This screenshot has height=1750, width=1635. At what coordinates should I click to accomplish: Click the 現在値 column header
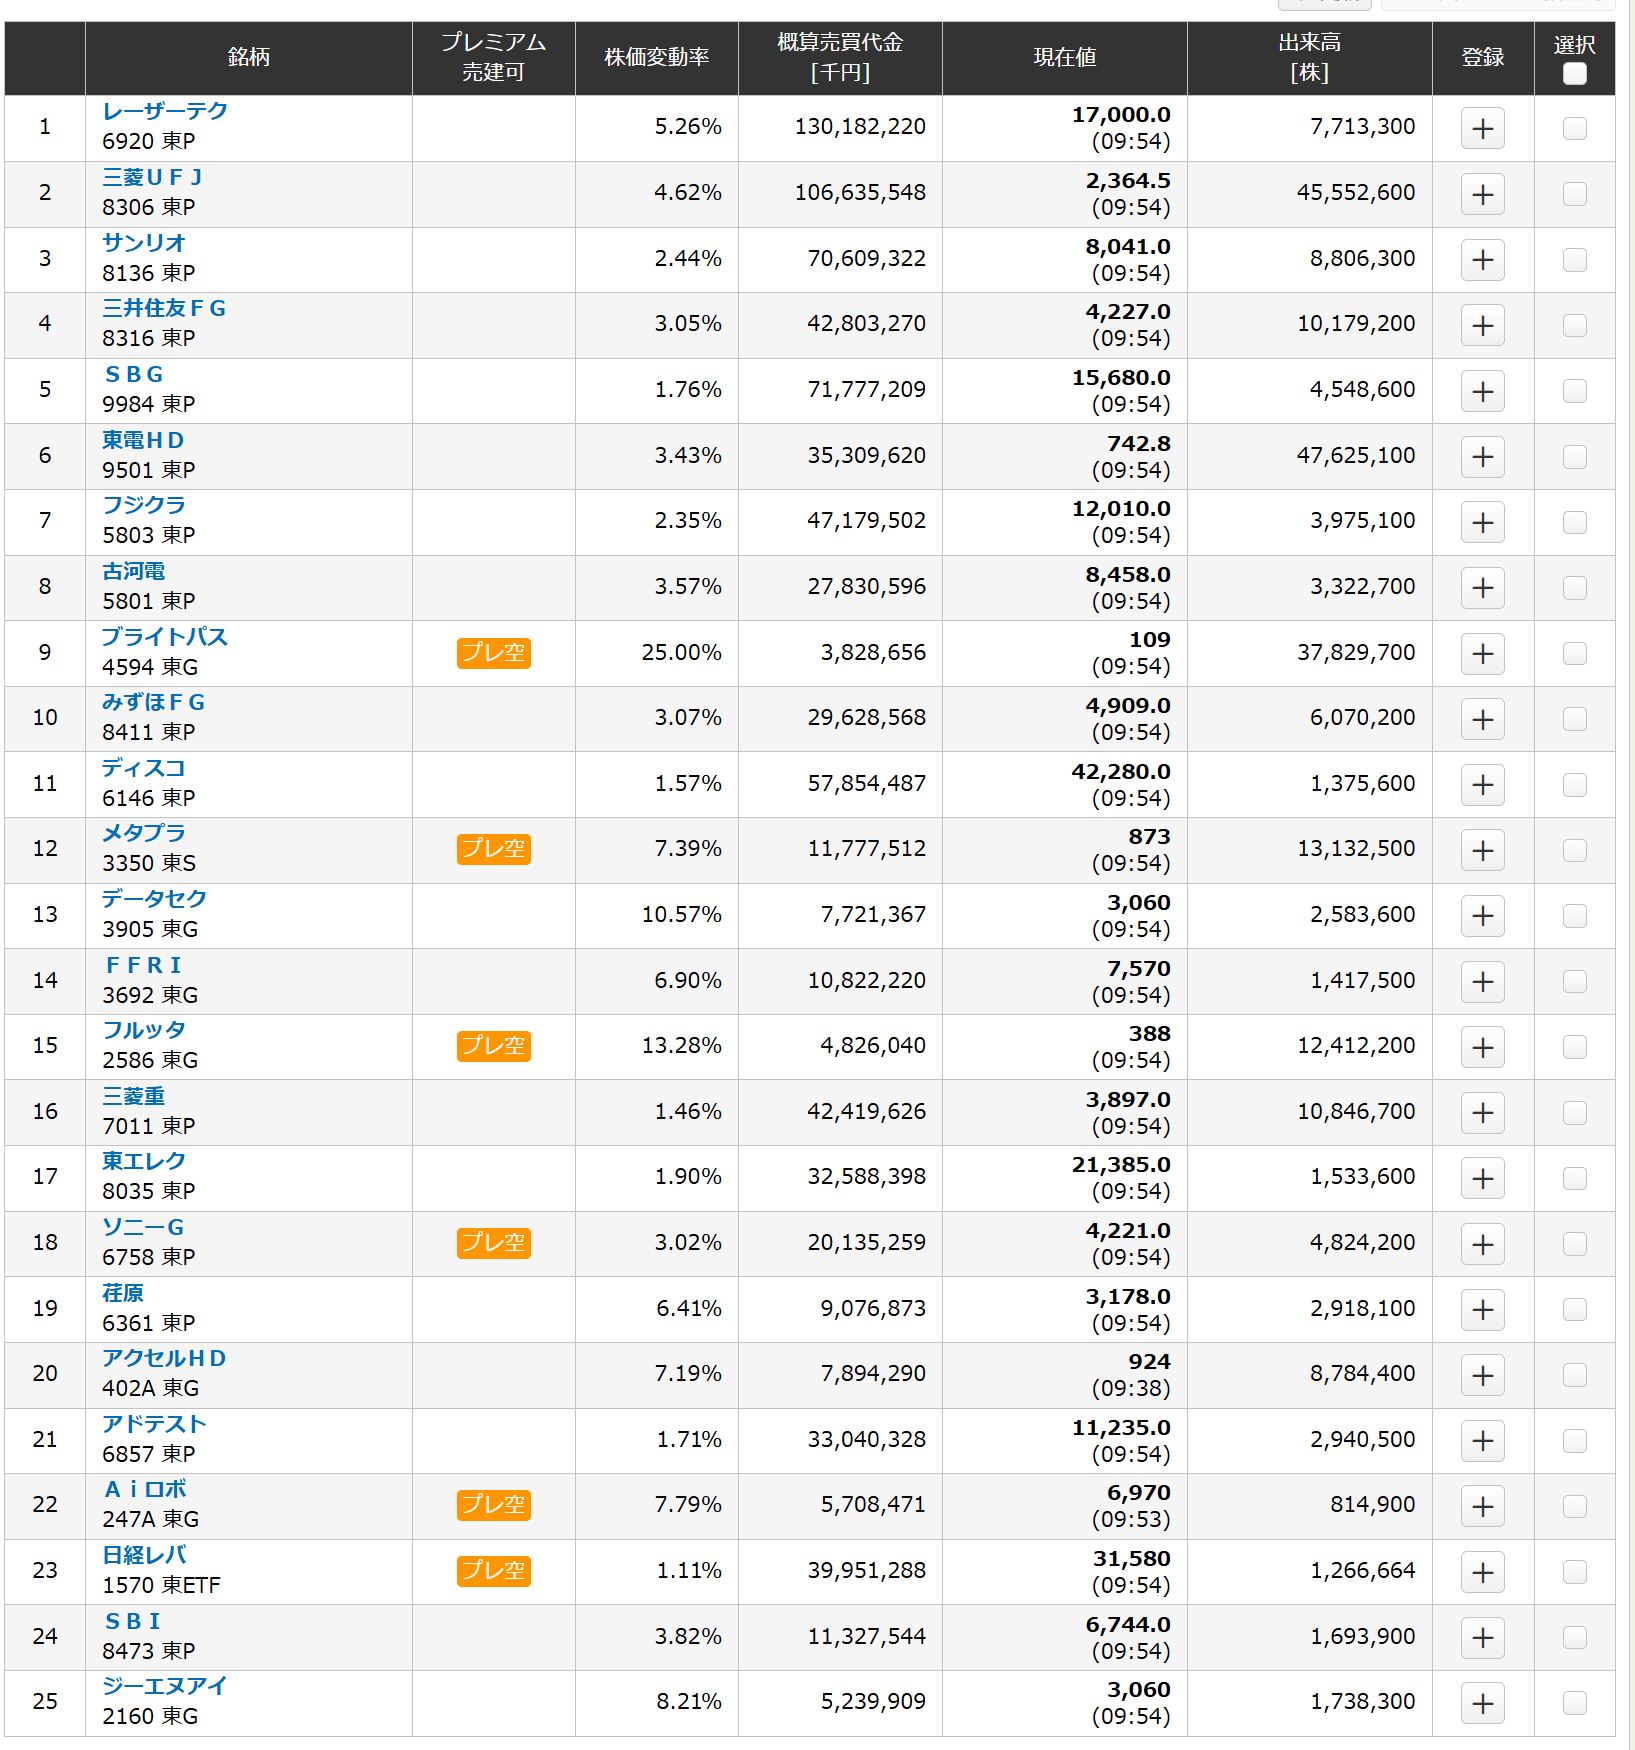click(x=1064, y=57)
